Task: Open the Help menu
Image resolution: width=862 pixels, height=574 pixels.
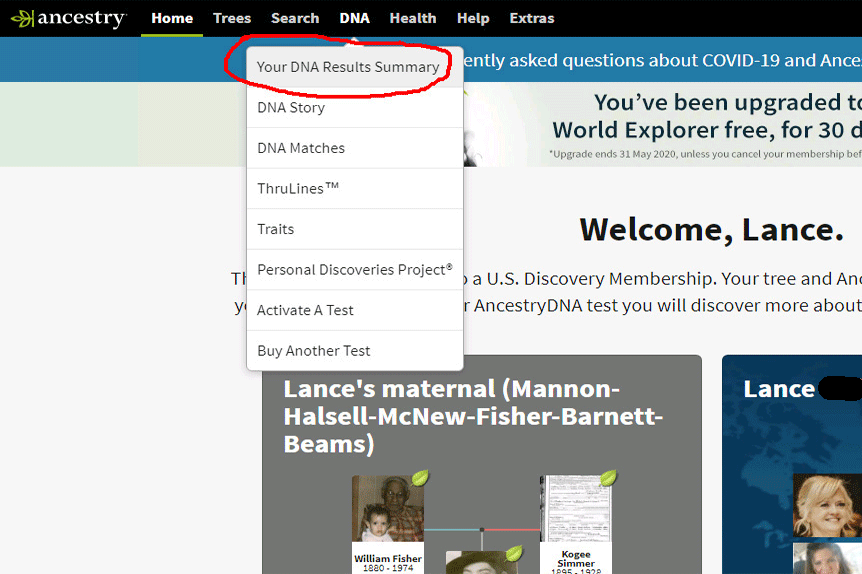Action: tap(473, 18)
